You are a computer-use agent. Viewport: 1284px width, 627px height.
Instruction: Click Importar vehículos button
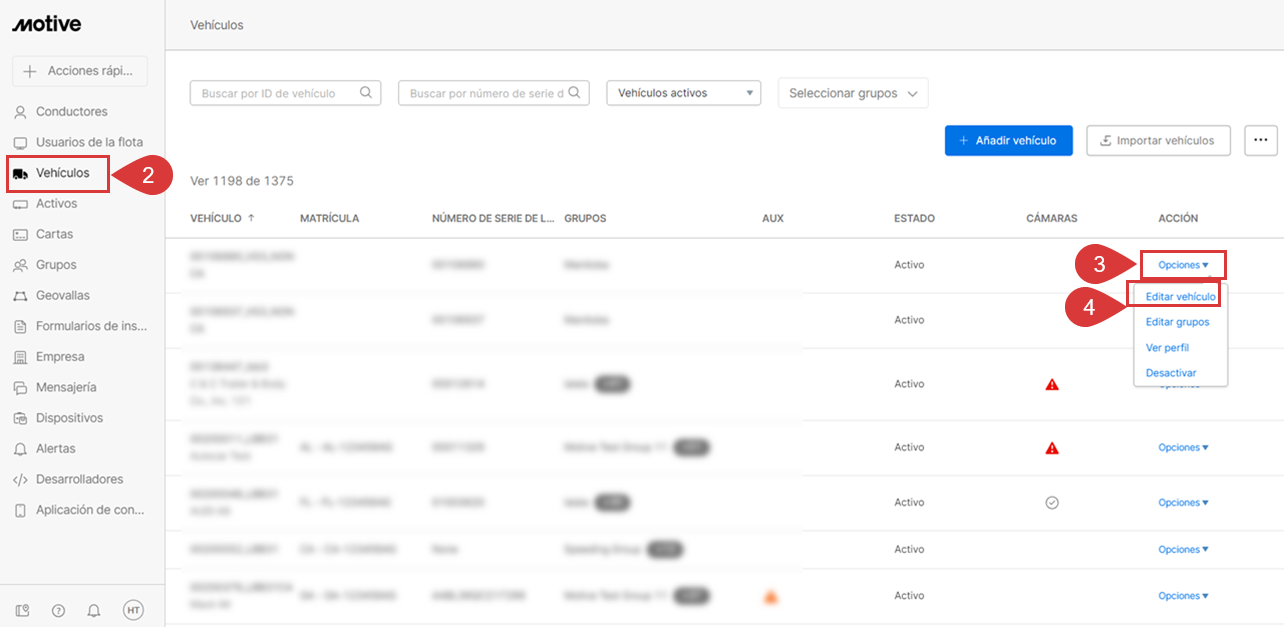pyautogui.click(x=1157, y=140)
